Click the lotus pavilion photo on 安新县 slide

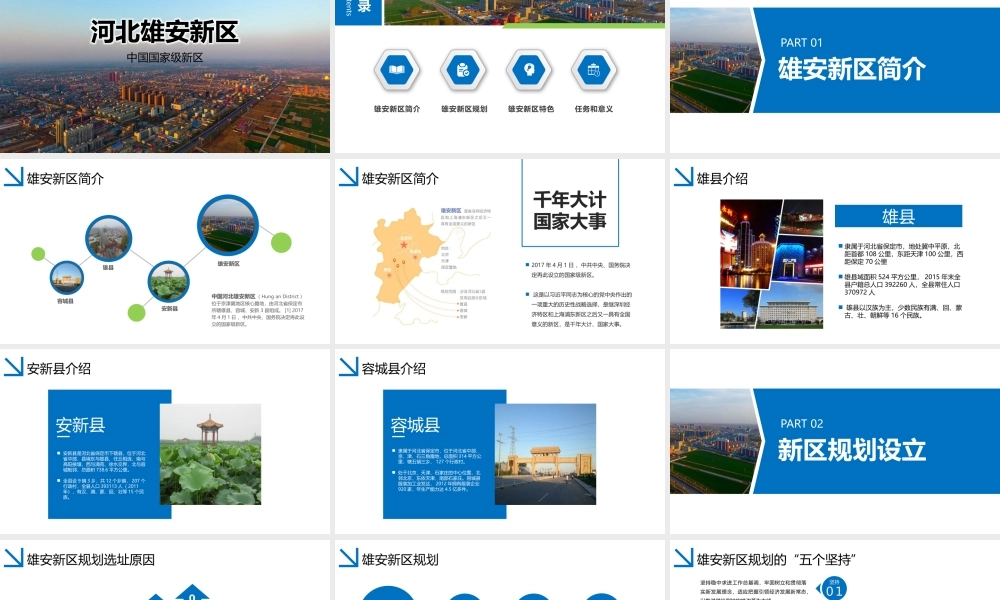click(x=210, y=454)
